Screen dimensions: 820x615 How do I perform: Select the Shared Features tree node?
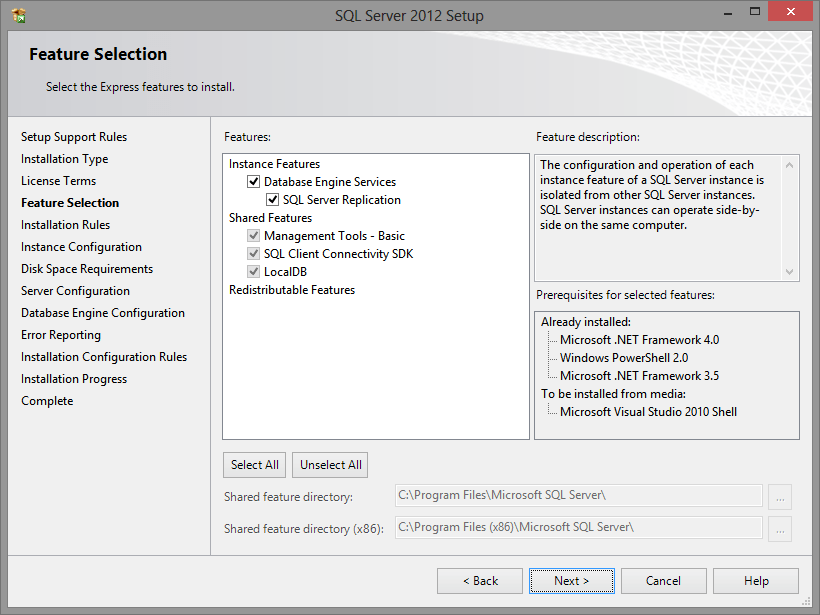pos(270,218)
